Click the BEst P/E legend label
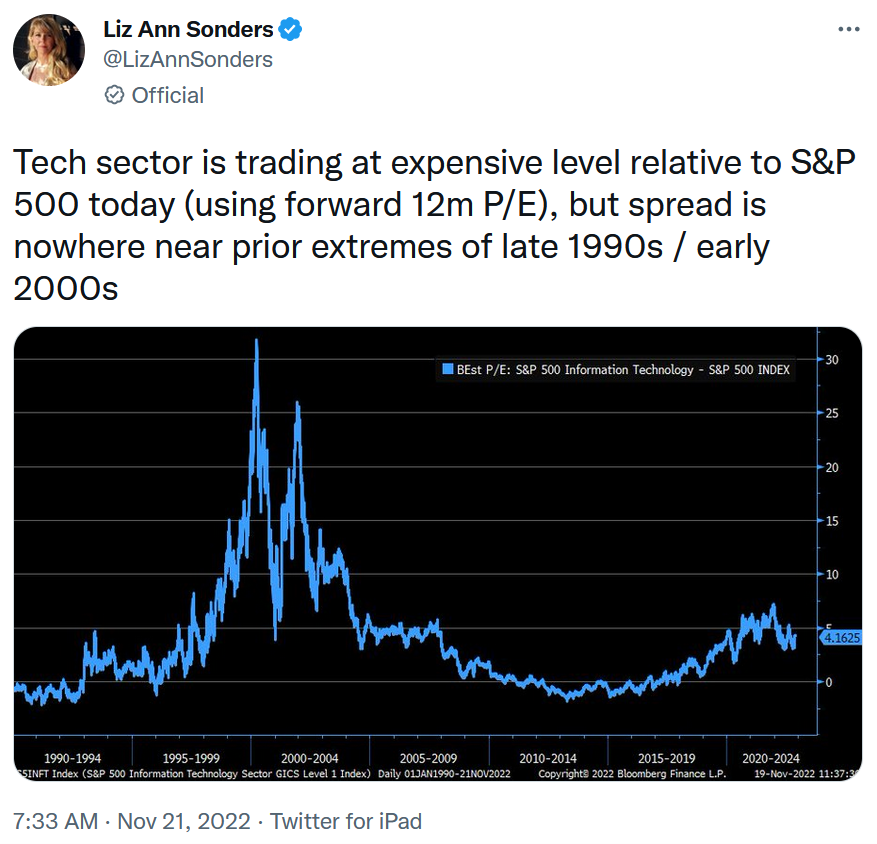This screenshot has height=844, width=877. click(x=622, y=370)
